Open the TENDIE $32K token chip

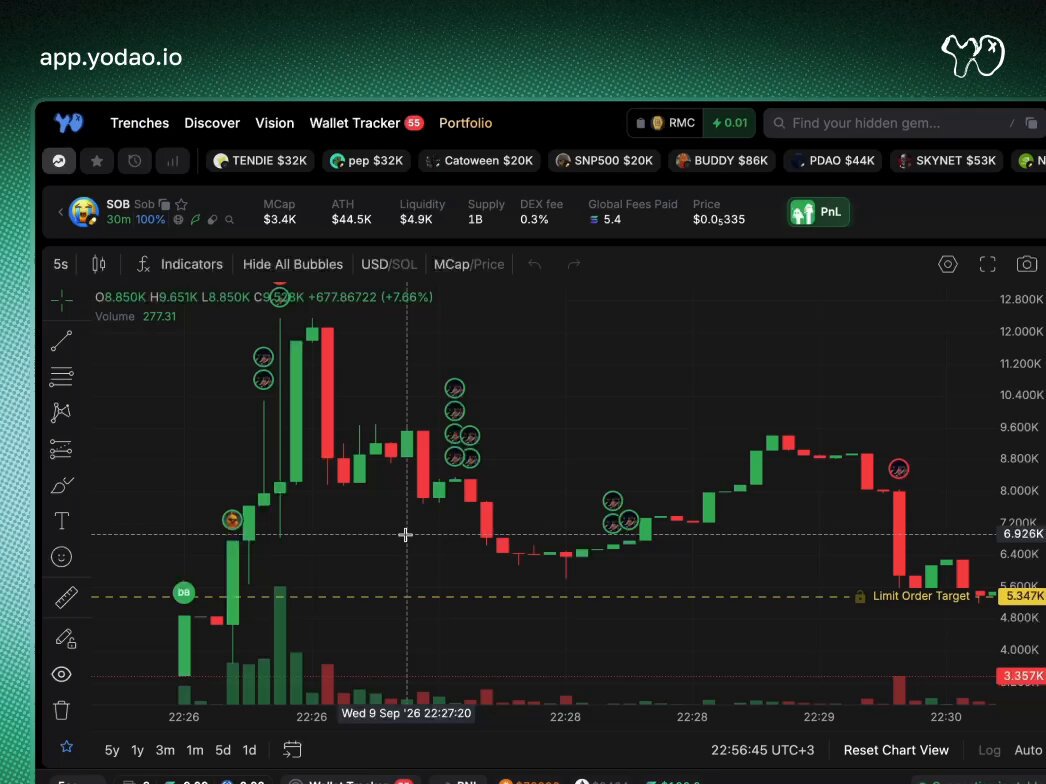coord(260,161)
